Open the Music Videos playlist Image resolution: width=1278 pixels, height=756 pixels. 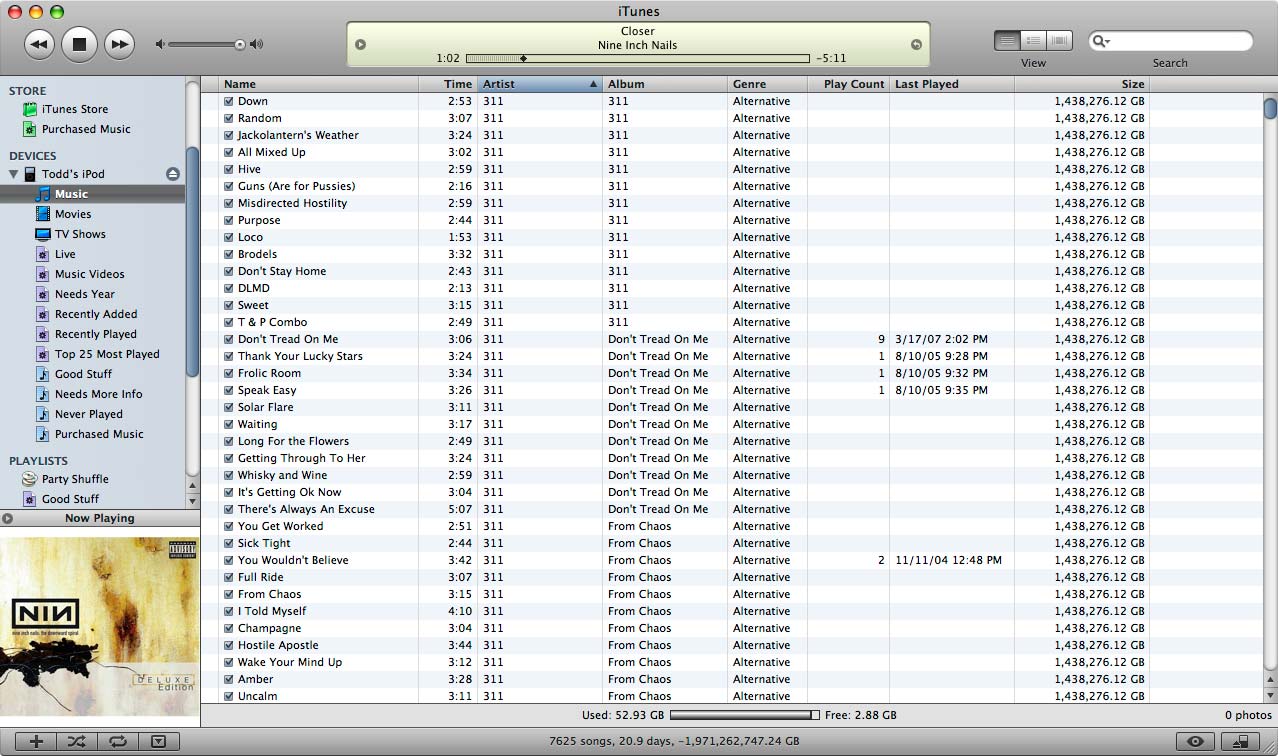[90, 274]
